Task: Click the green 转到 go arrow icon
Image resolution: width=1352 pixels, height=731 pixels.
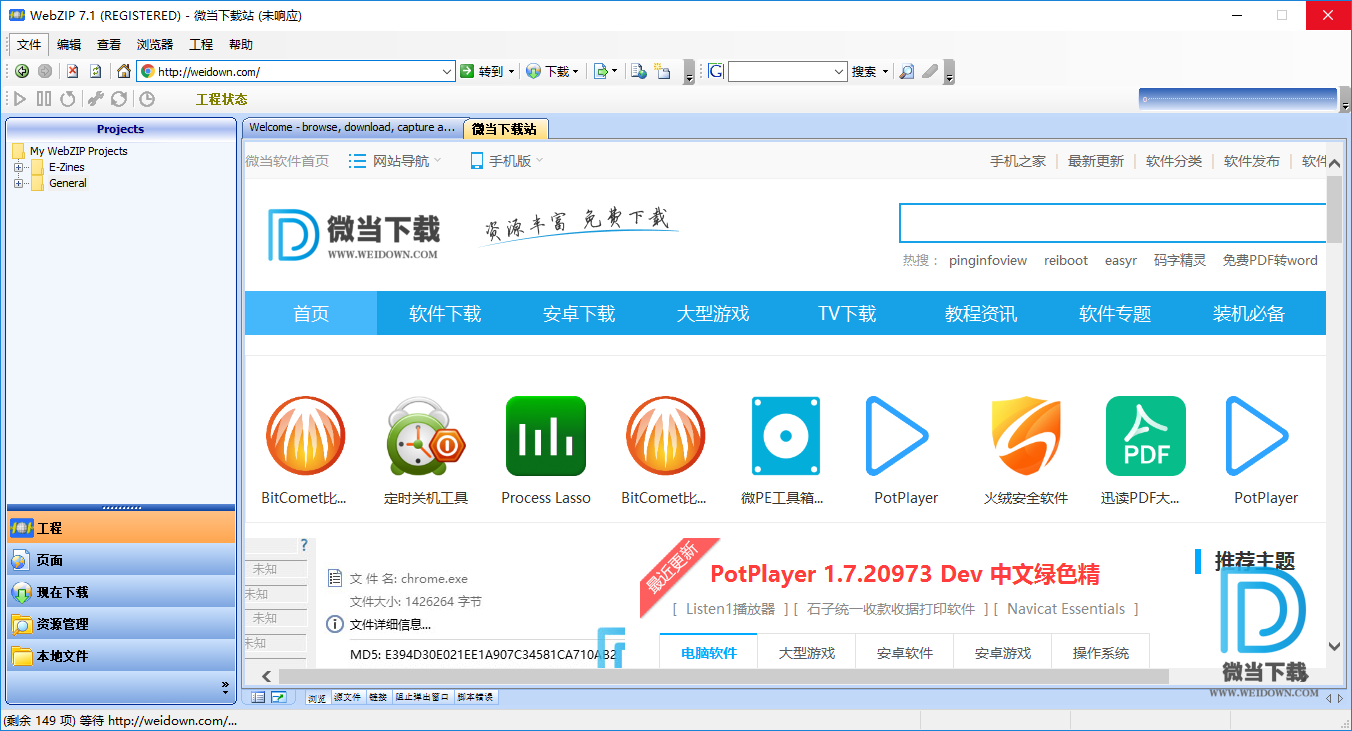Action: (467, 71)
